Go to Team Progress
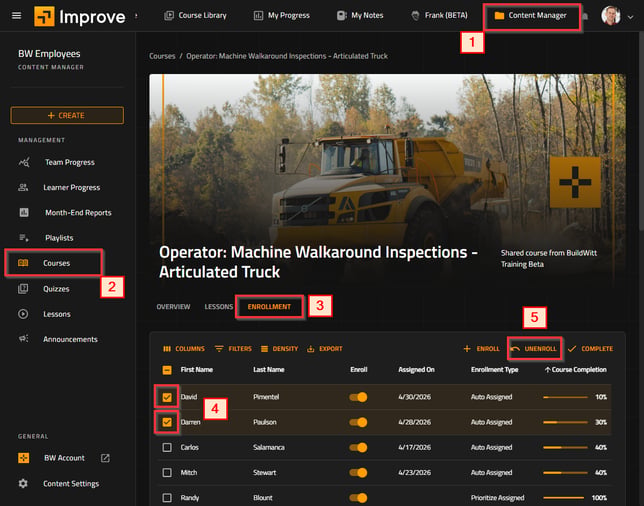The width and height of the screenshot is (644, 506). 69,162
